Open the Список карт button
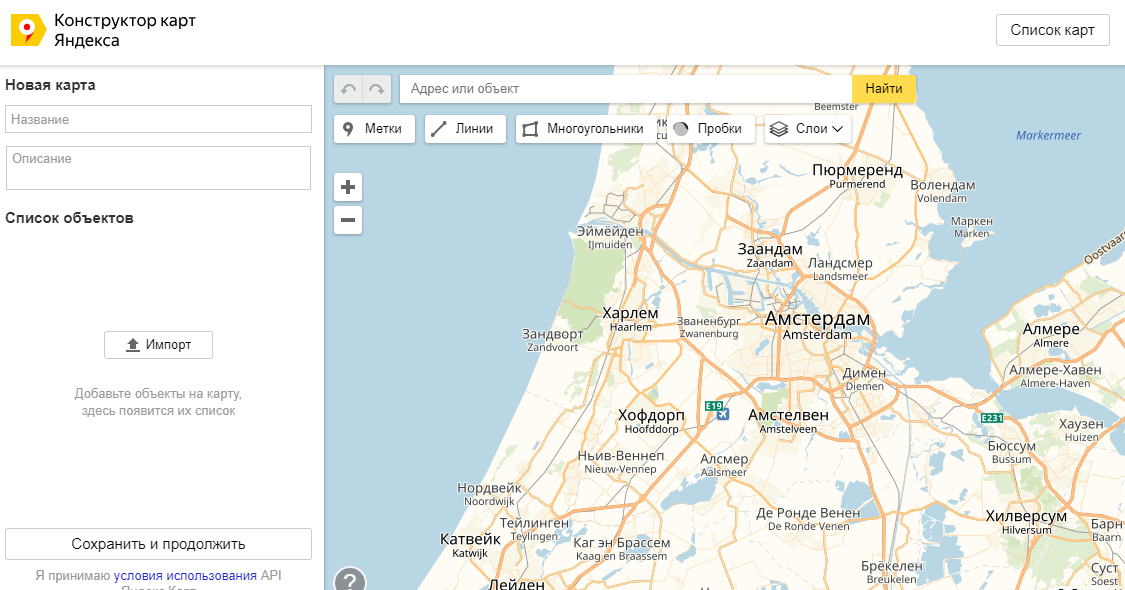1125x590 pixels. click(x=1052, y=30)
